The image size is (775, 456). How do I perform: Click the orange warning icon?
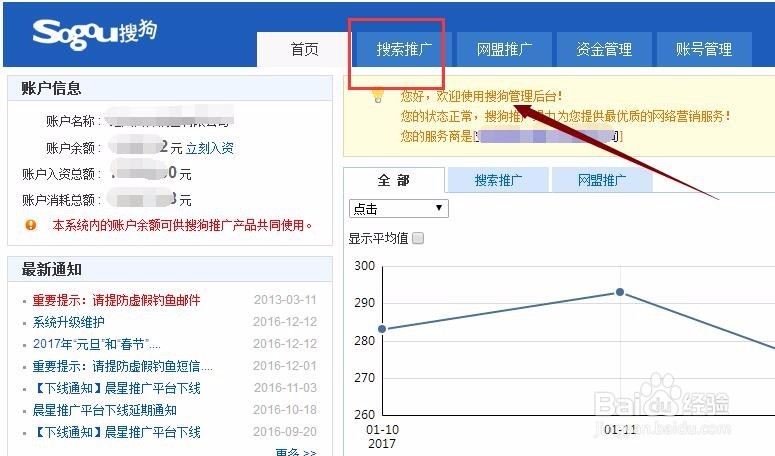(x=31, y=225)
